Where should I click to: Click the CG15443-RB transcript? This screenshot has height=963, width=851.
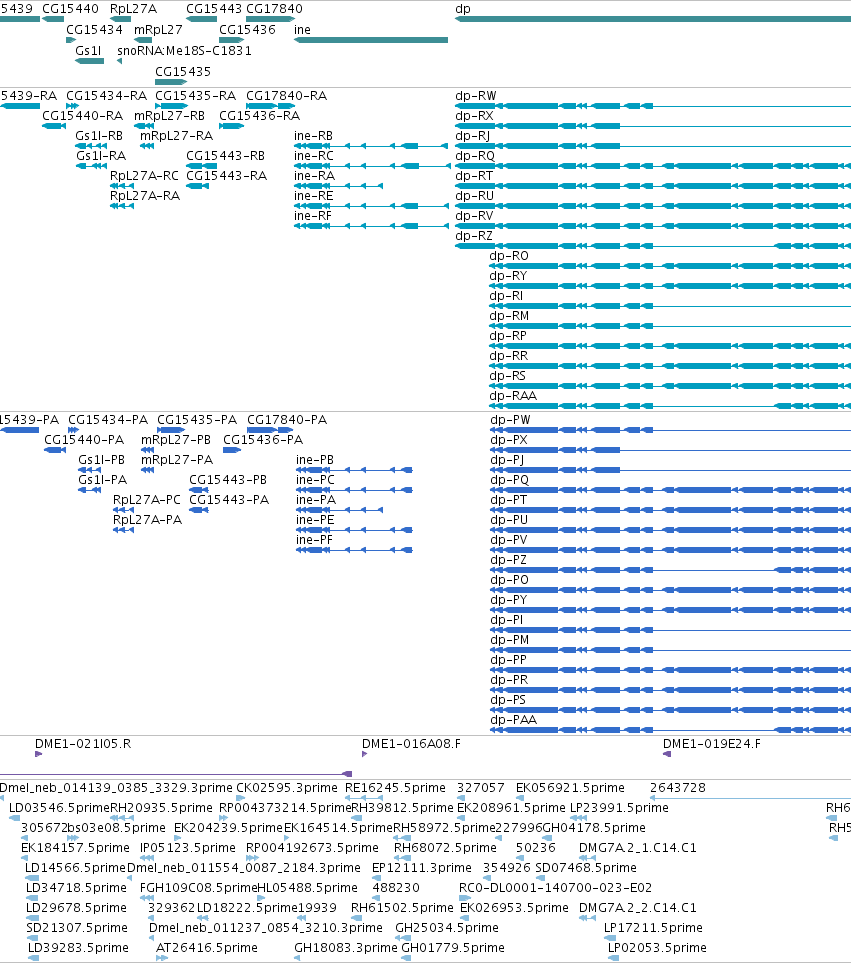point(201,166)
